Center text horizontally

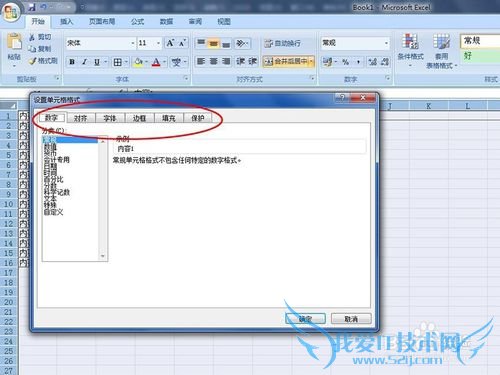213,61
